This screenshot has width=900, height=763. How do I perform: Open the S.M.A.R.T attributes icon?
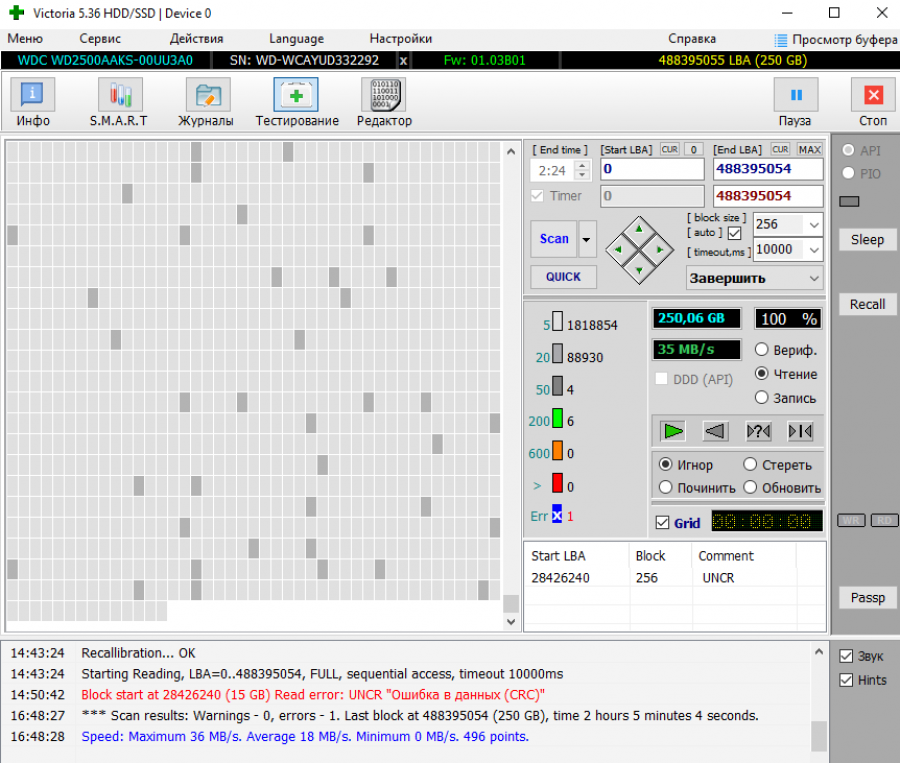(119, 96)
